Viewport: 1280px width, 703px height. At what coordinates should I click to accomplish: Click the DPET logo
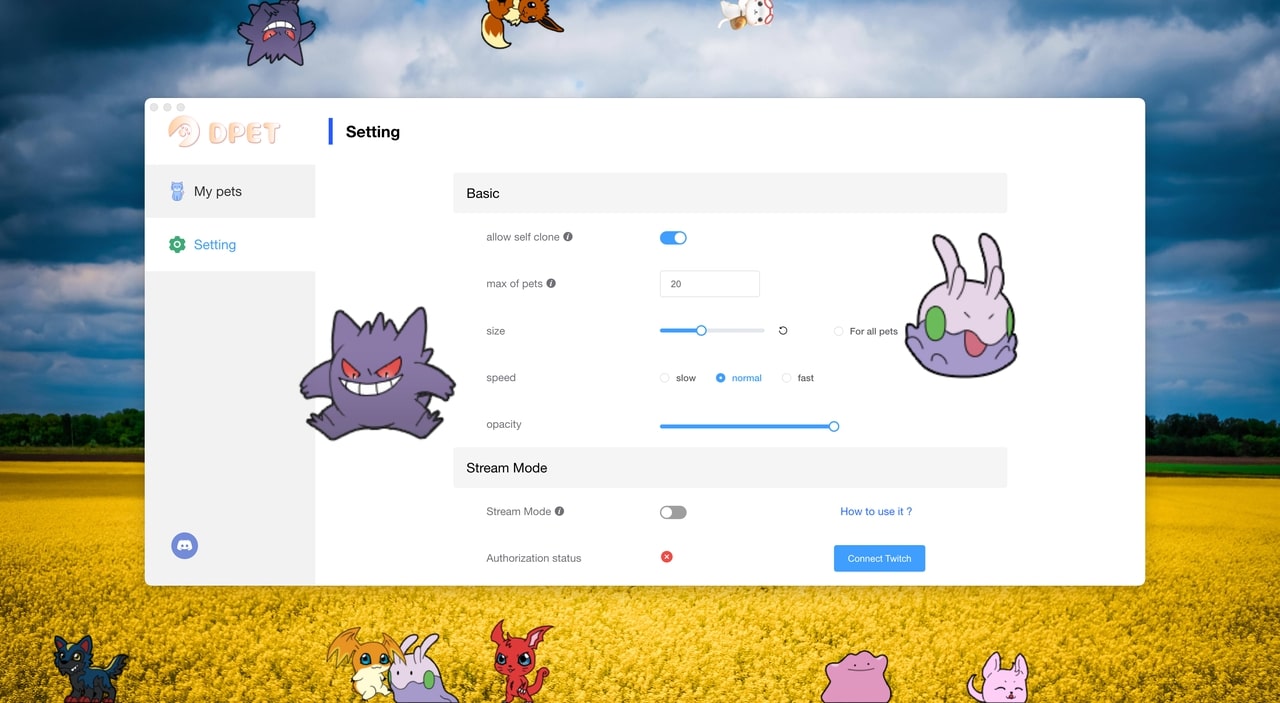click(224, 132)
